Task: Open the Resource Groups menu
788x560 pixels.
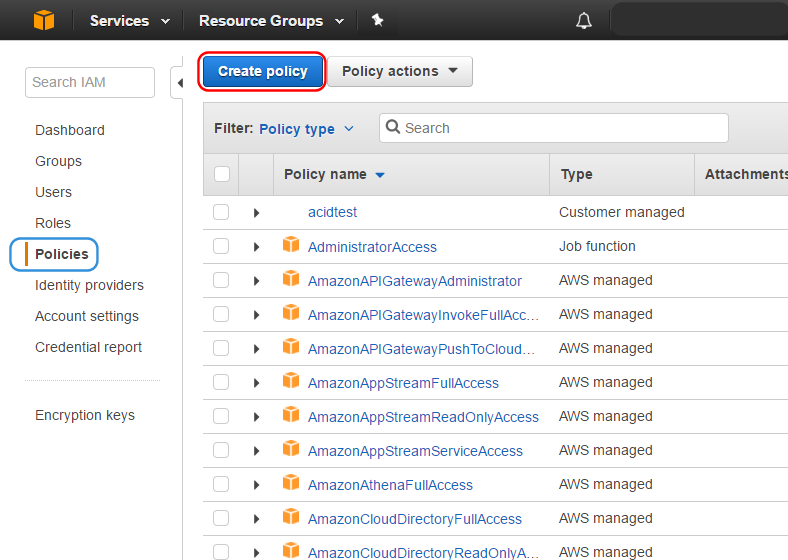Action: [271, 21]
